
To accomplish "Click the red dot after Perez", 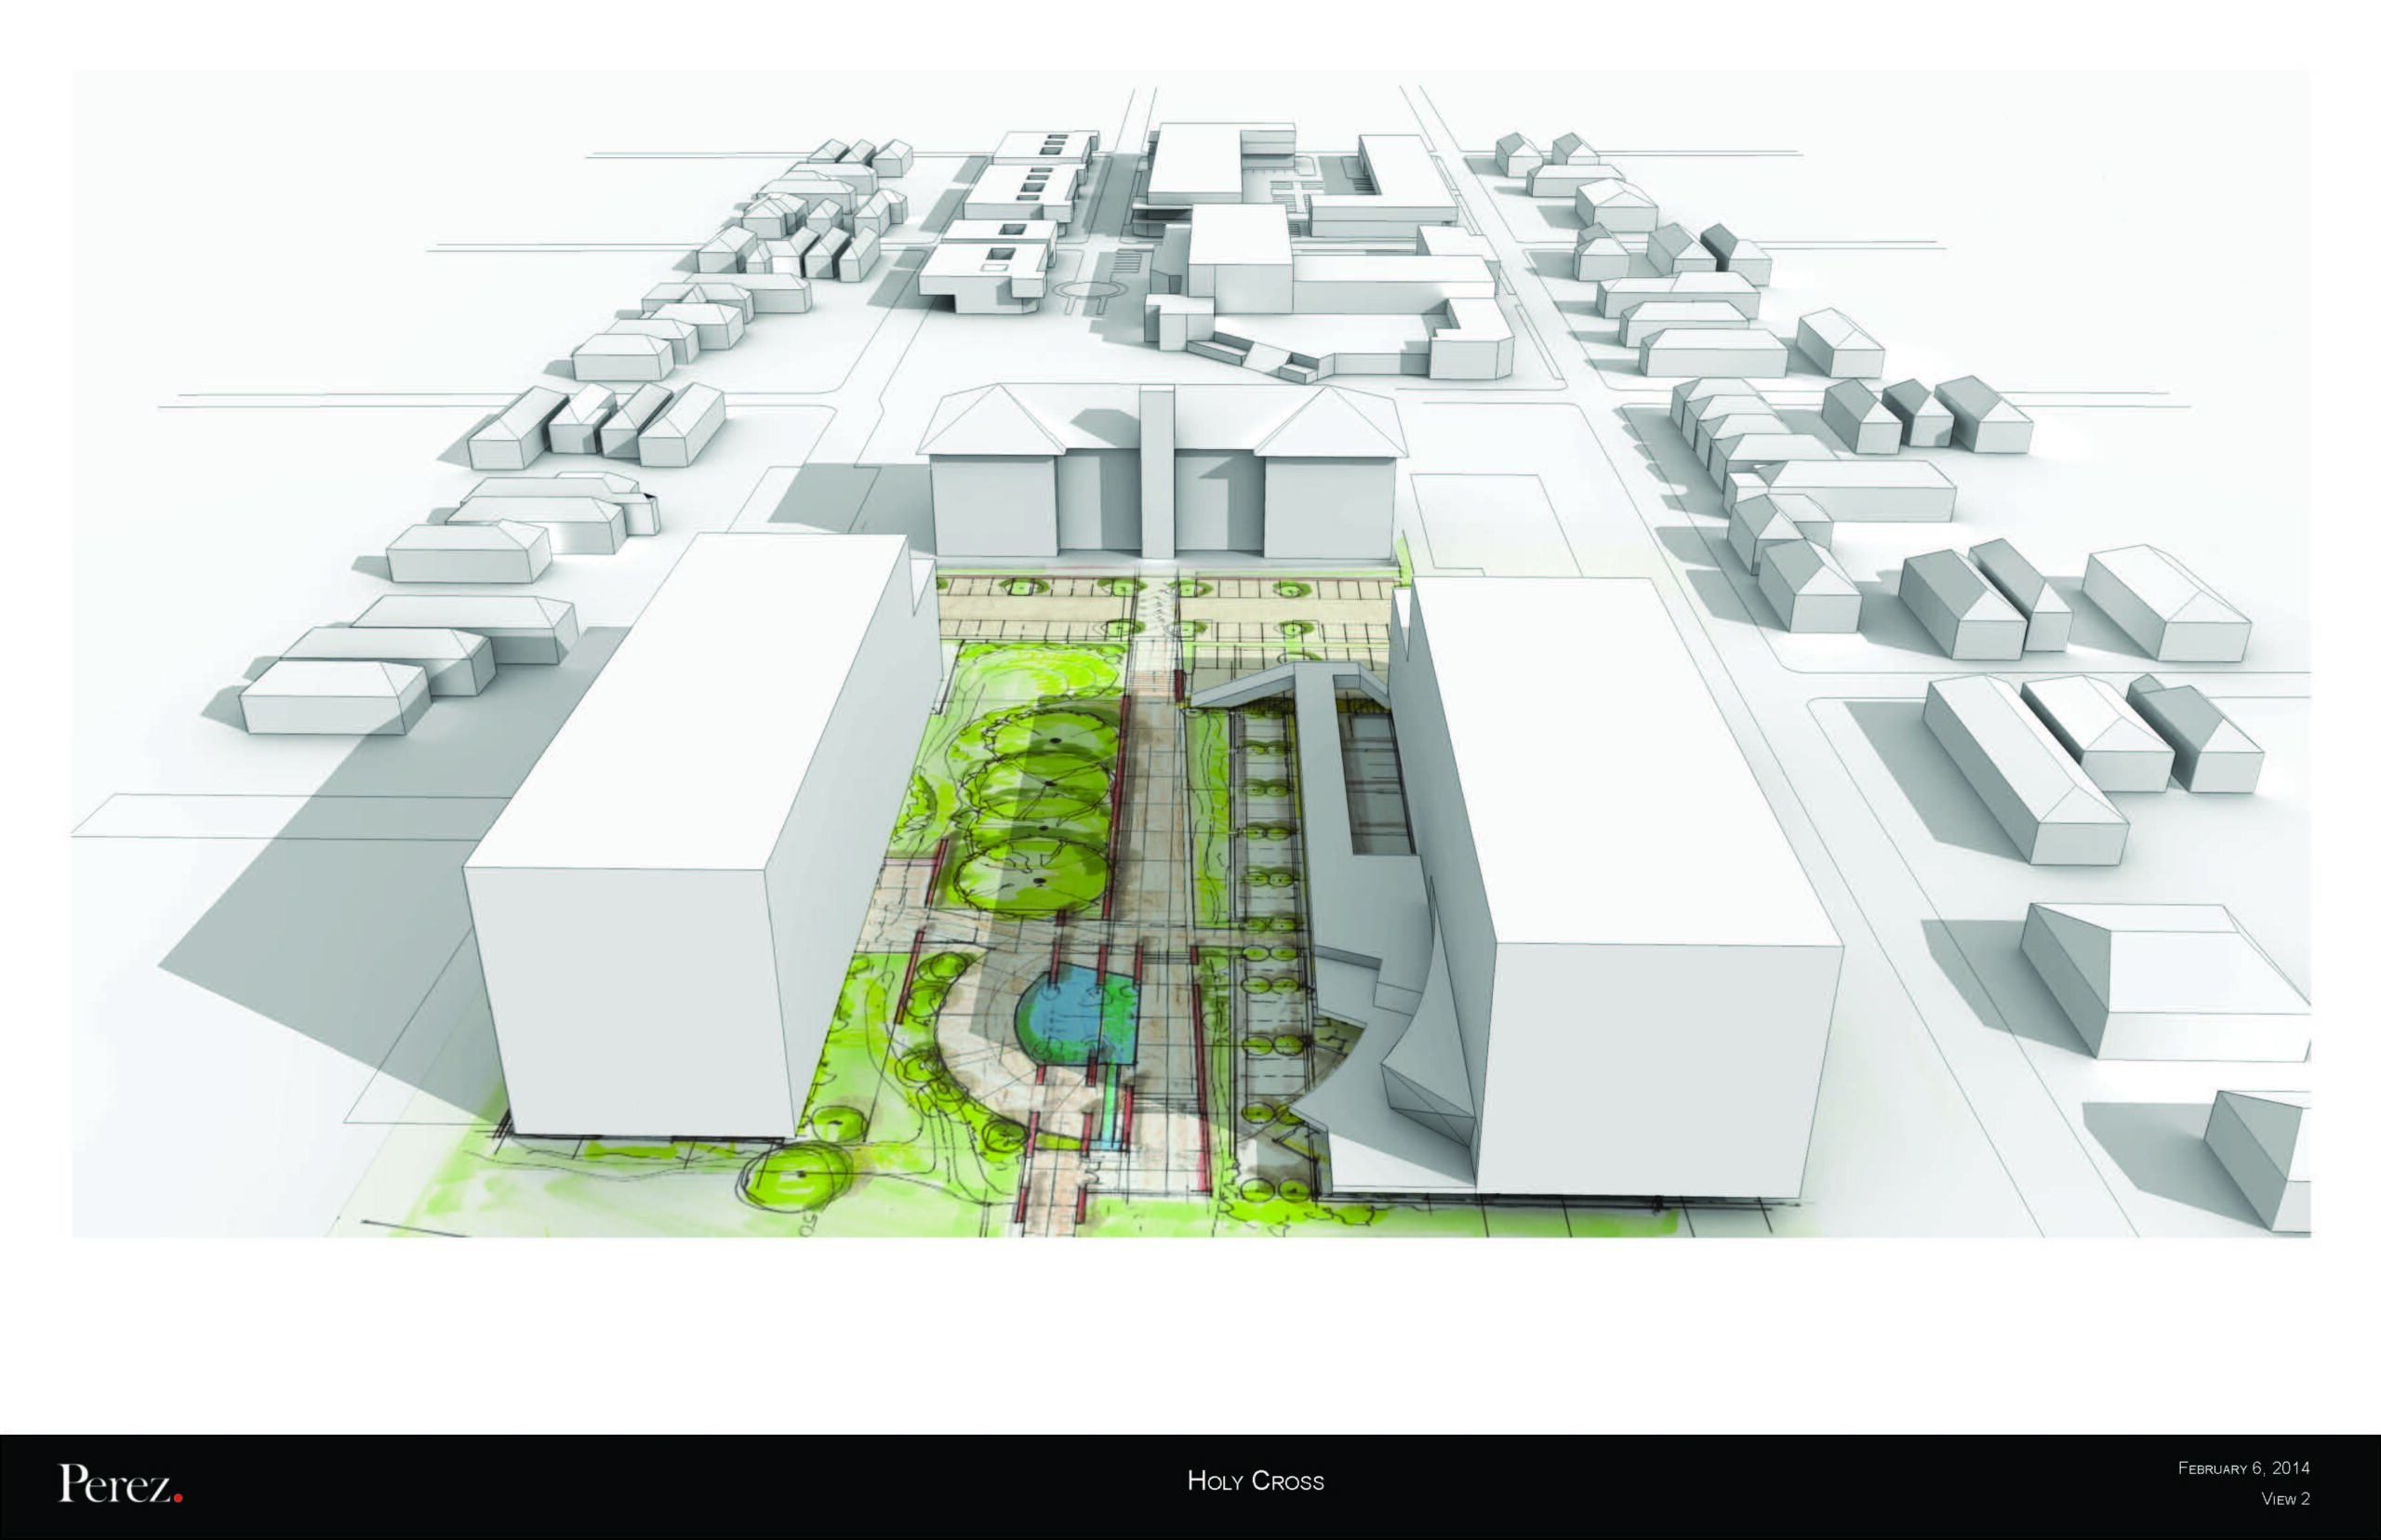I will [178, 1497].
